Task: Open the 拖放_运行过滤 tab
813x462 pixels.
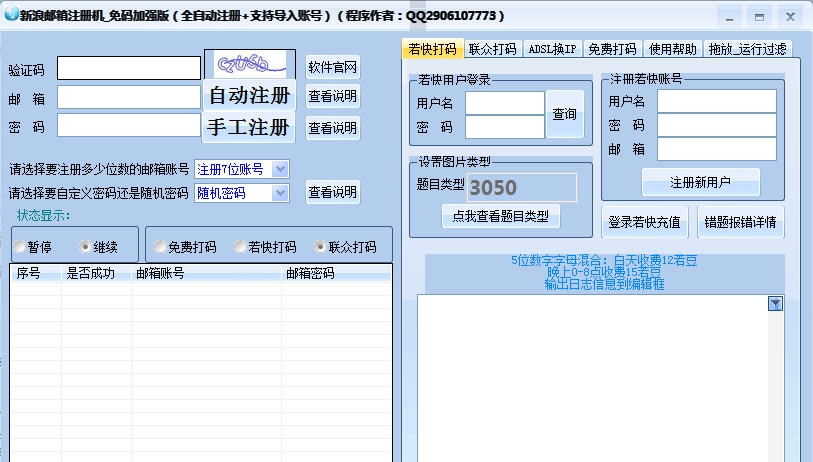Action: pos(748,49)
